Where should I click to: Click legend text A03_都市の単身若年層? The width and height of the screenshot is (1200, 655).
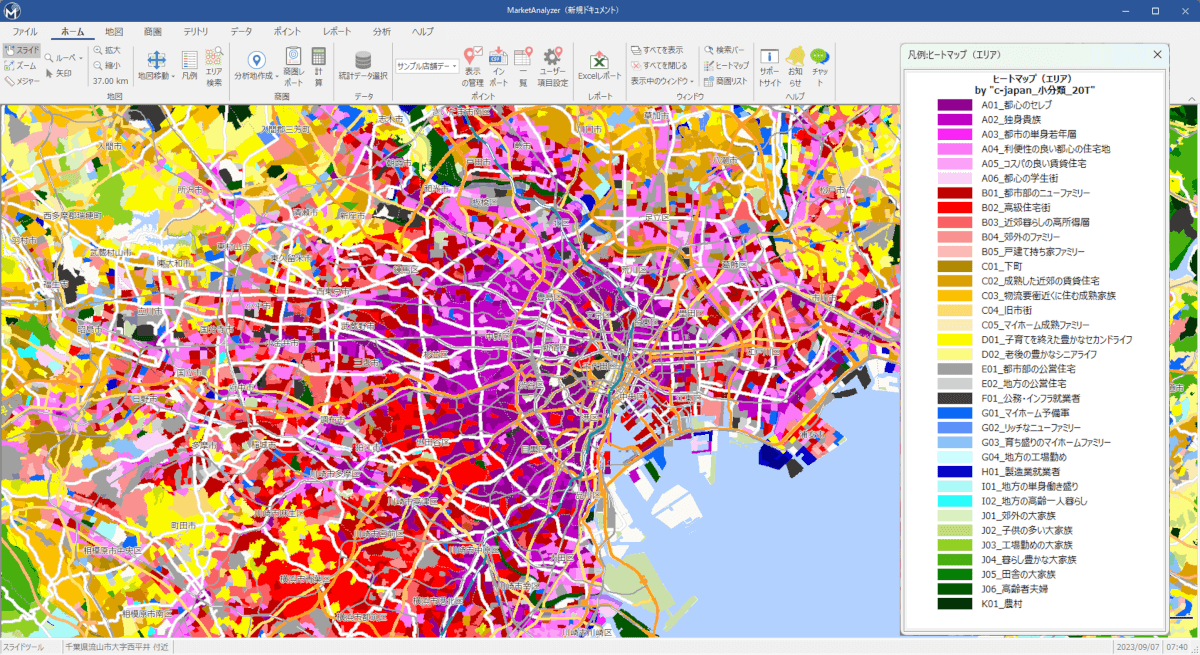pyautogui.click(x=1031, y=134)
